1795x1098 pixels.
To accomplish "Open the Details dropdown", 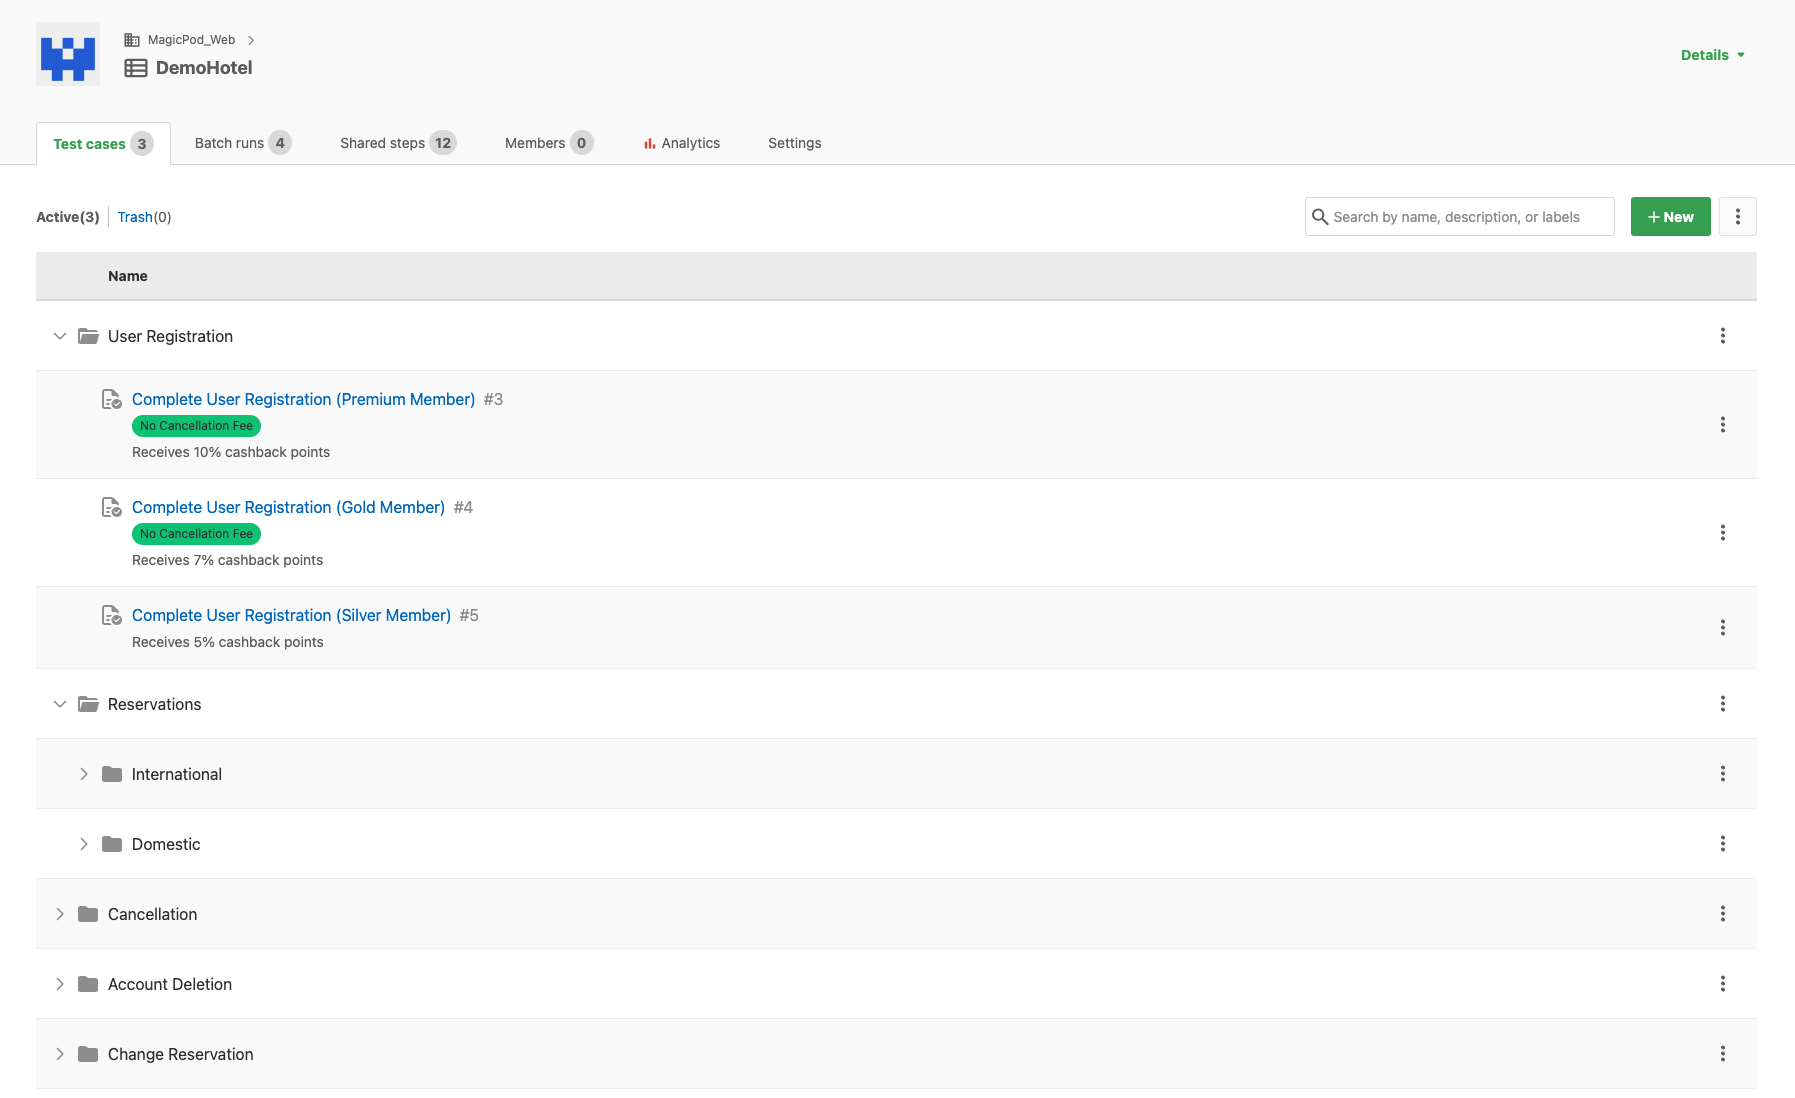I will (x=1712, y=55).
